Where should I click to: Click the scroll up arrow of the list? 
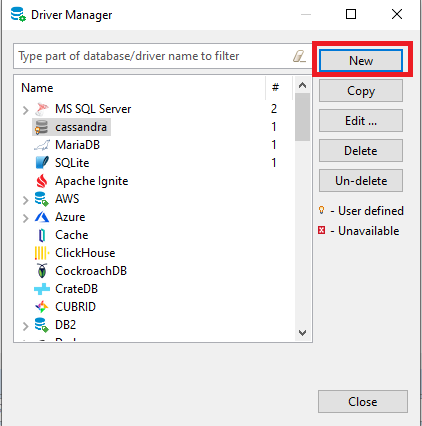click(x=303, y=85)
